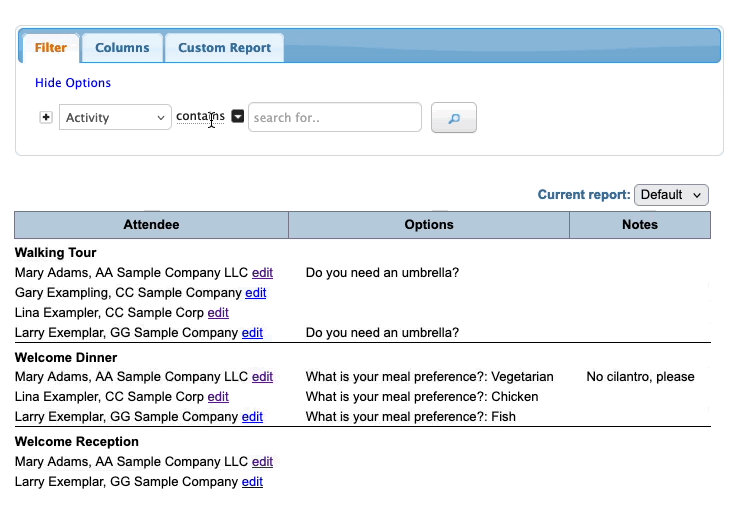Click the plus icon to add filter

45,118
